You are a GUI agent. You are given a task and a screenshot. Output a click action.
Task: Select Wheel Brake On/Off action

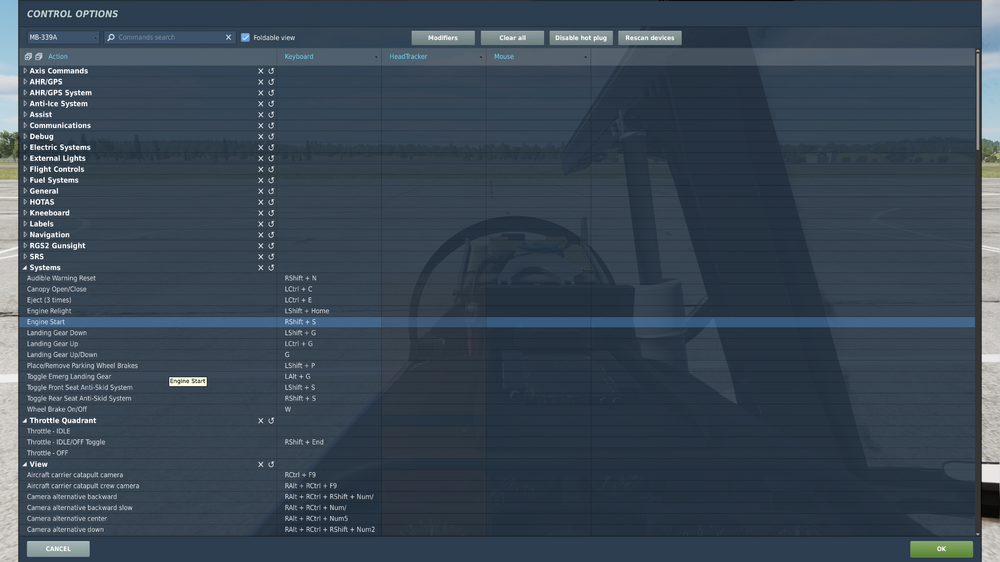click(x=57, y=410)
